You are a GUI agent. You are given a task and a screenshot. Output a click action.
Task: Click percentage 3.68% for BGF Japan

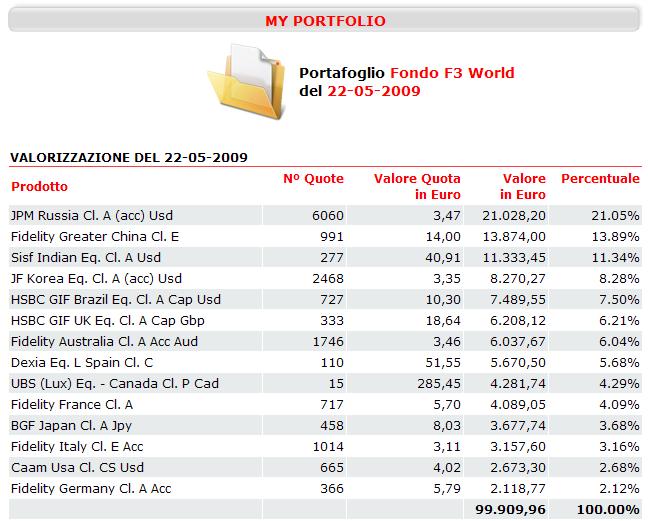pyautogui.click(x=619, y=426)
